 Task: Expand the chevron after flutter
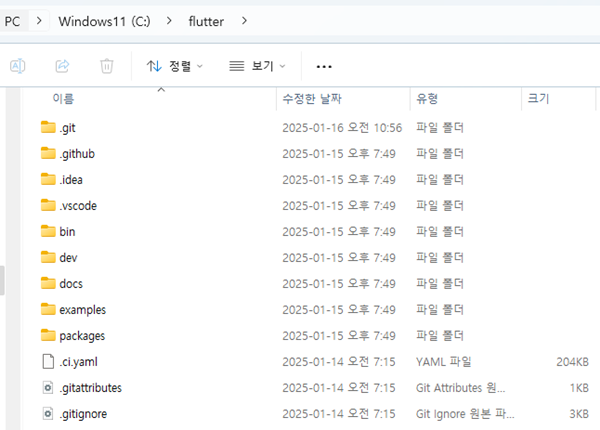[244, 21]
